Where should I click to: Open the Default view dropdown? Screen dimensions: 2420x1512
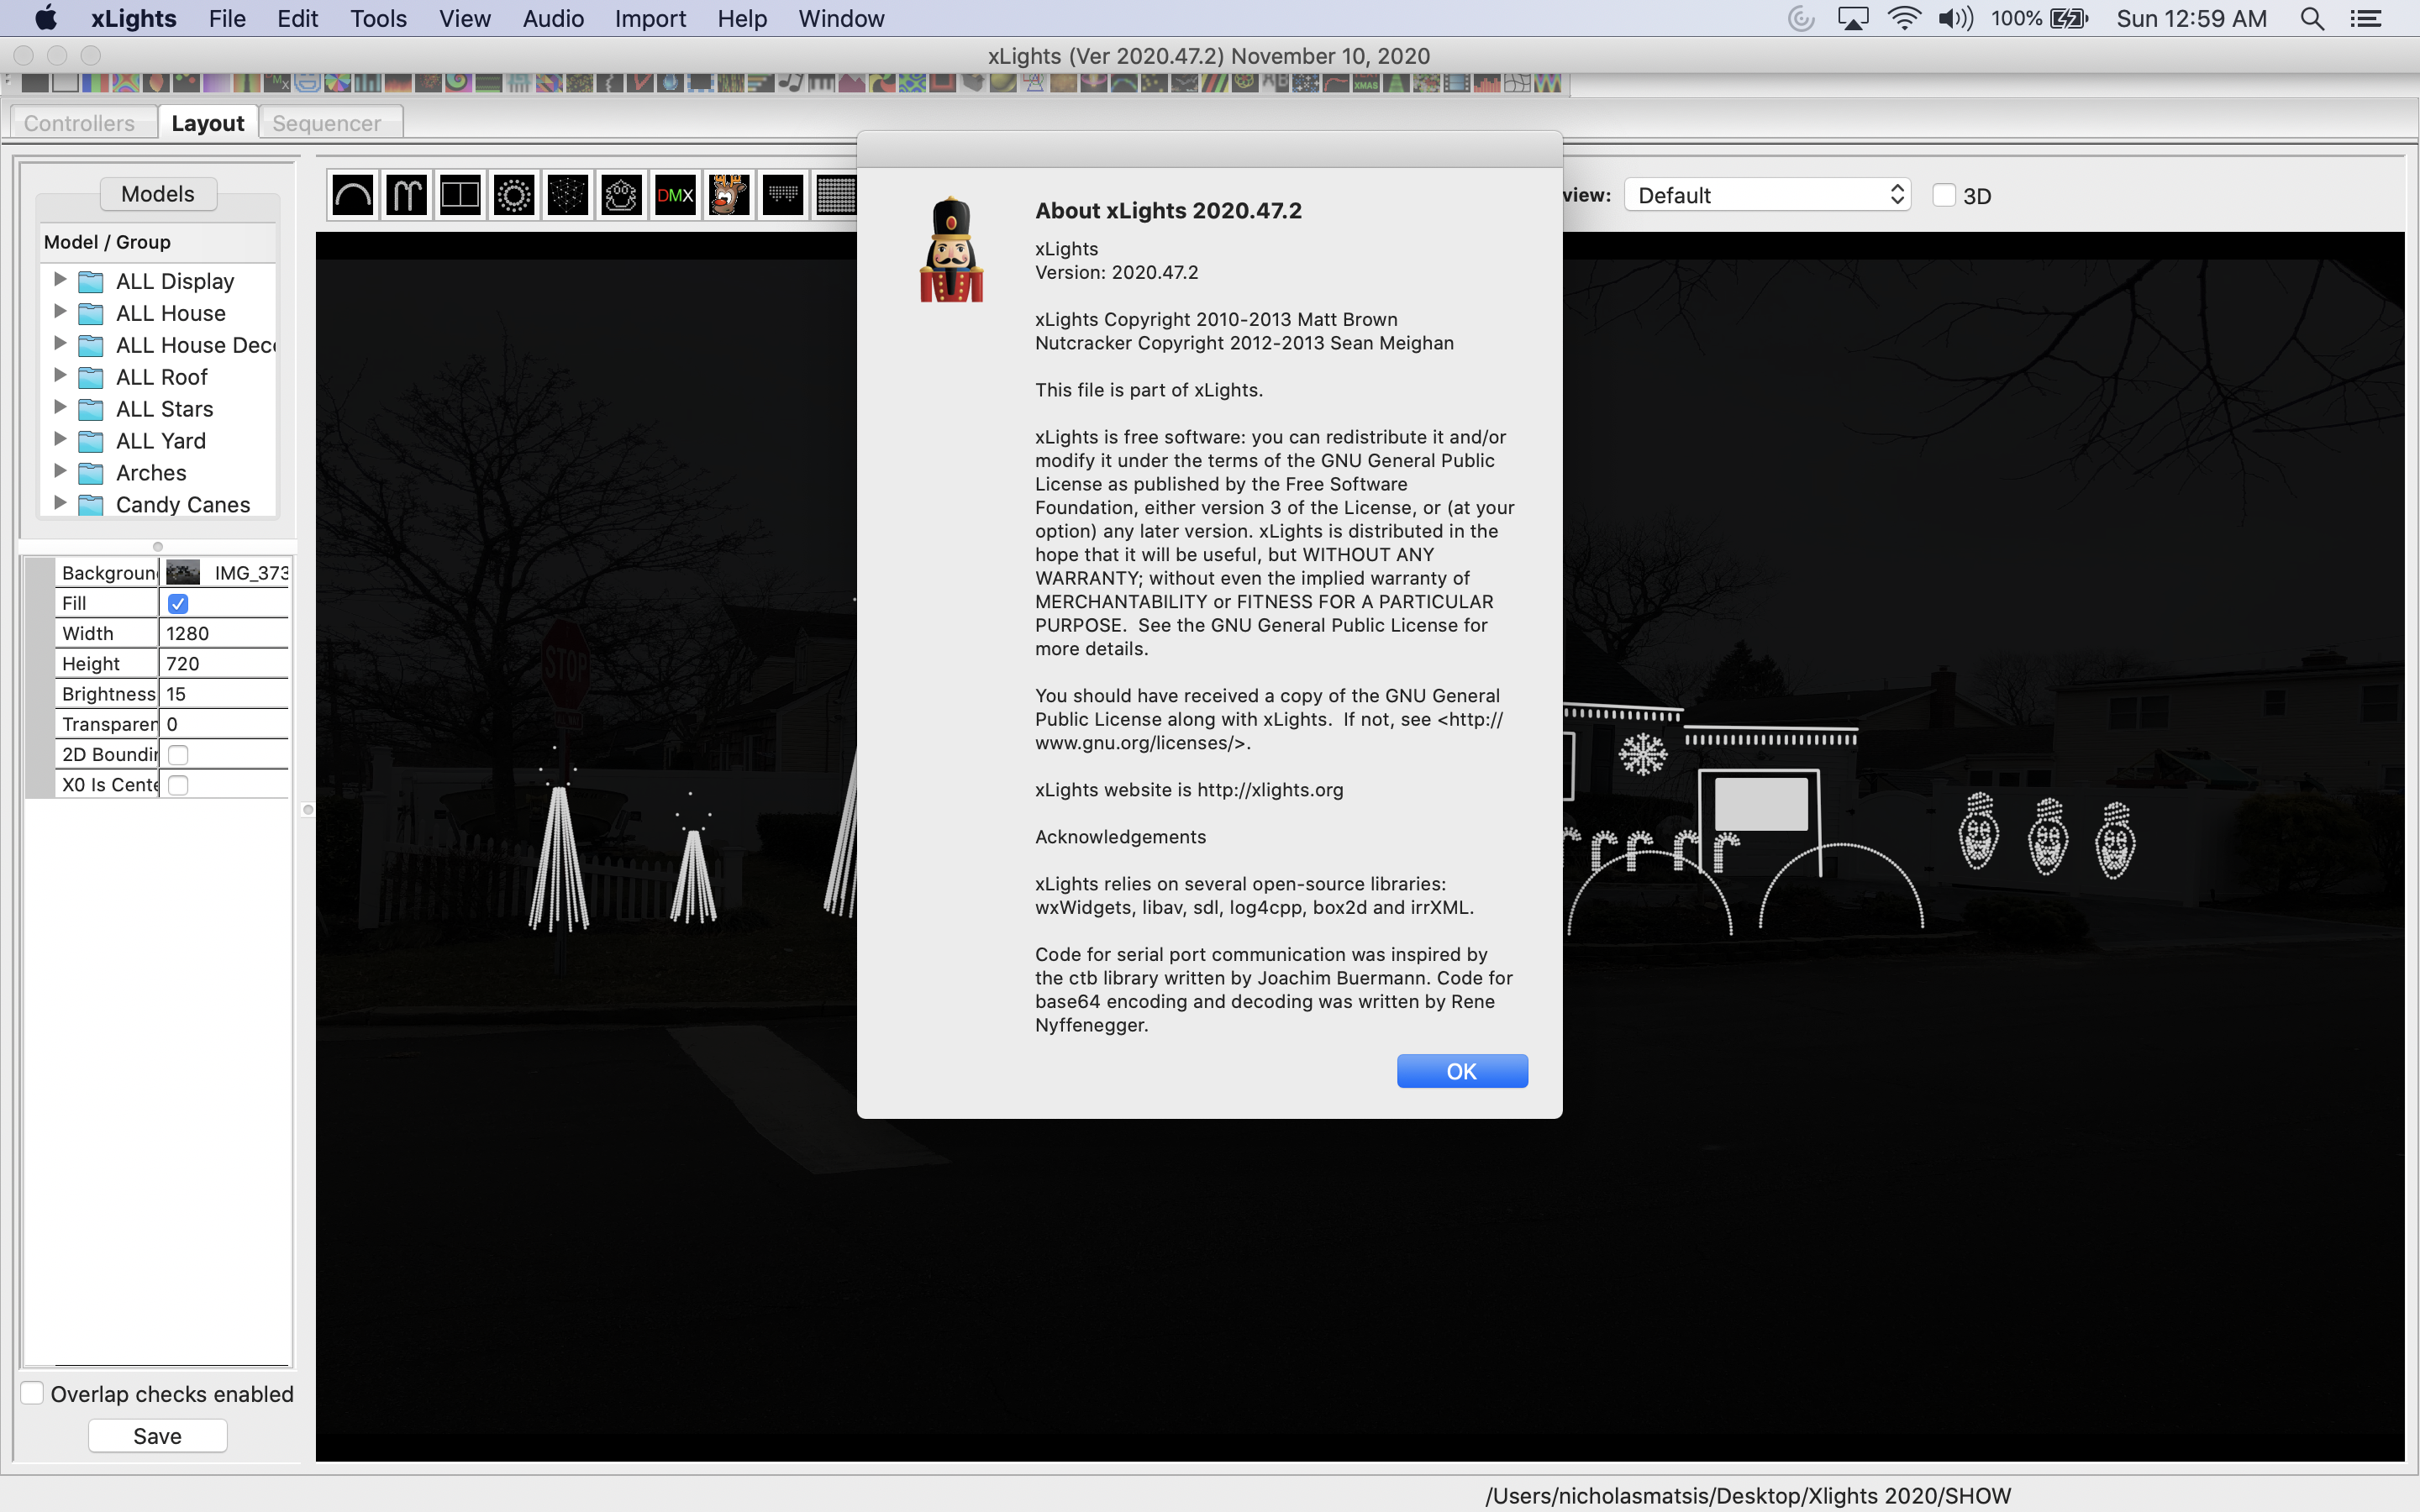(1767, 195)
